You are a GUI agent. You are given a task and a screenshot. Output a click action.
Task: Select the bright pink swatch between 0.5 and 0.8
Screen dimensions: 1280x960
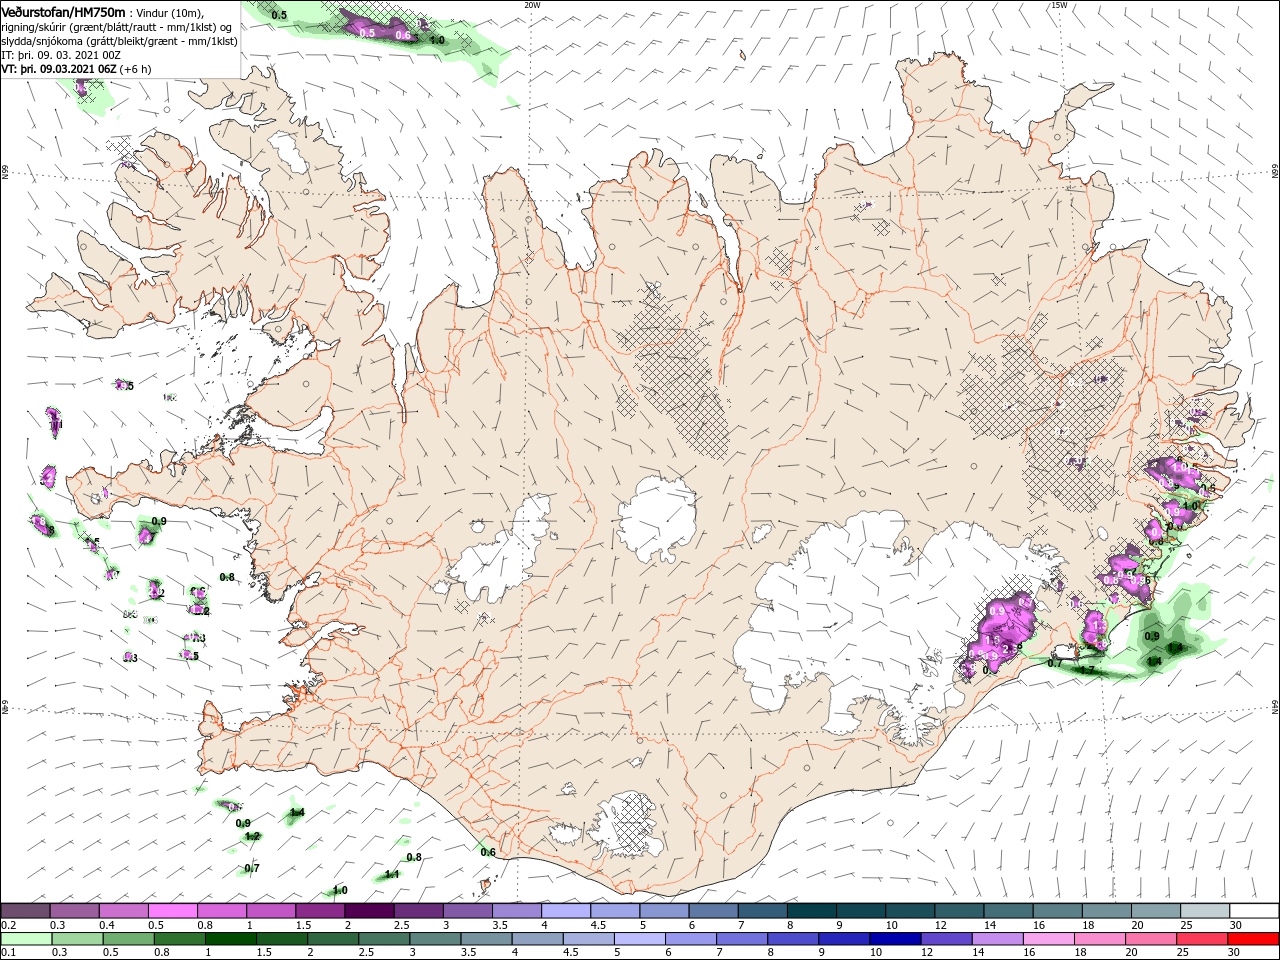[x=173, y=911]
